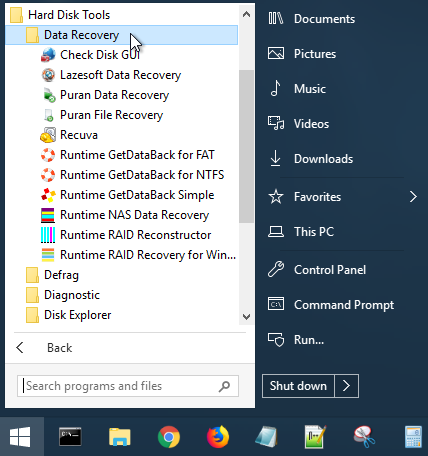428x456 pixels.
Task: Select 'Runtime RAID Reconstructor' text
Action: 135,235
